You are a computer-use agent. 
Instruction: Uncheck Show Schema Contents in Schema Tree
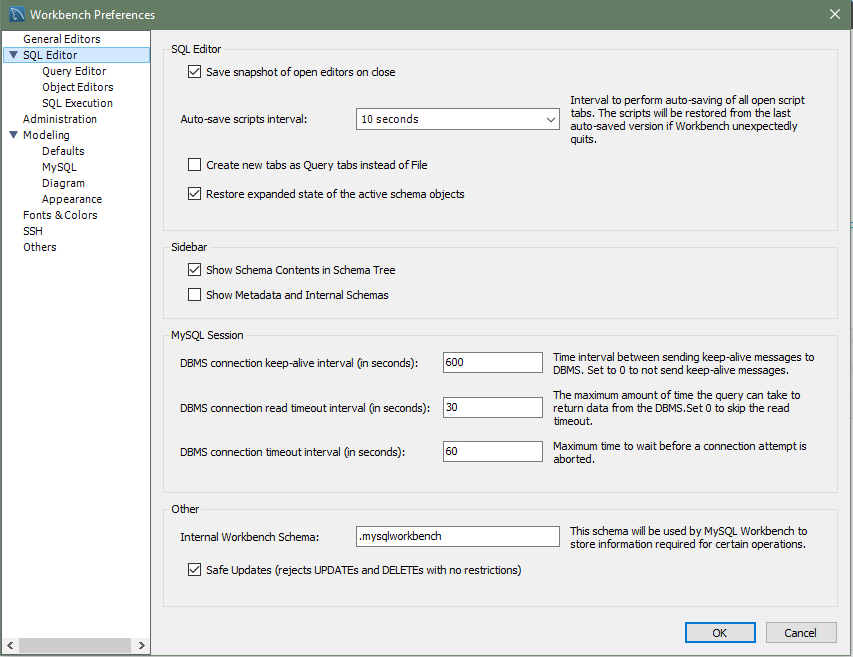pyautogui.click(x=195, y=270)
